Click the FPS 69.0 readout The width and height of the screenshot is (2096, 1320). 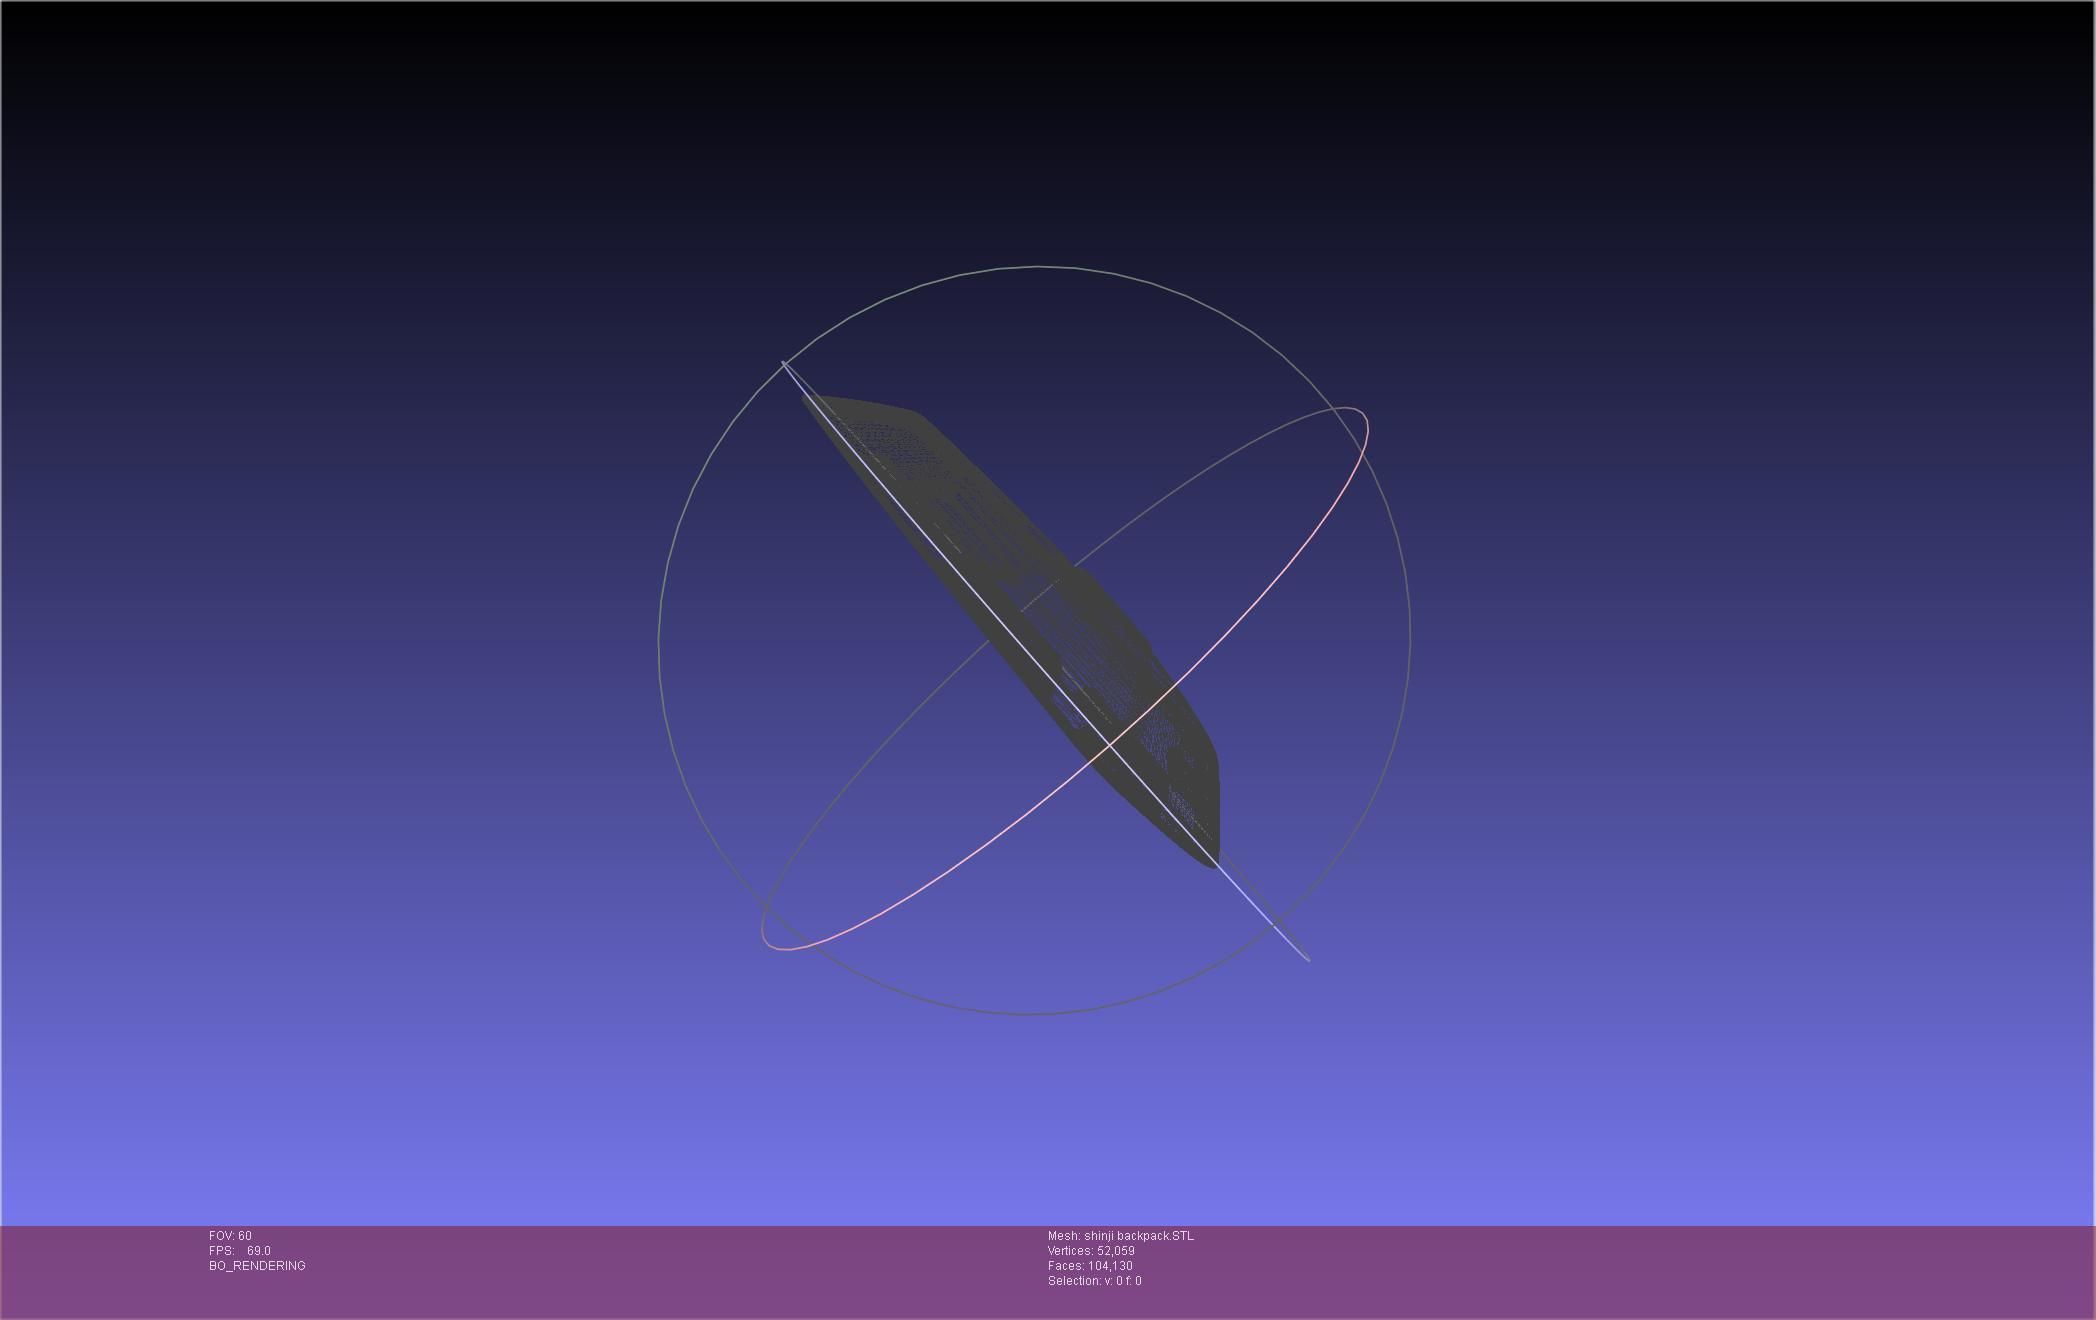pos(240,1251)
